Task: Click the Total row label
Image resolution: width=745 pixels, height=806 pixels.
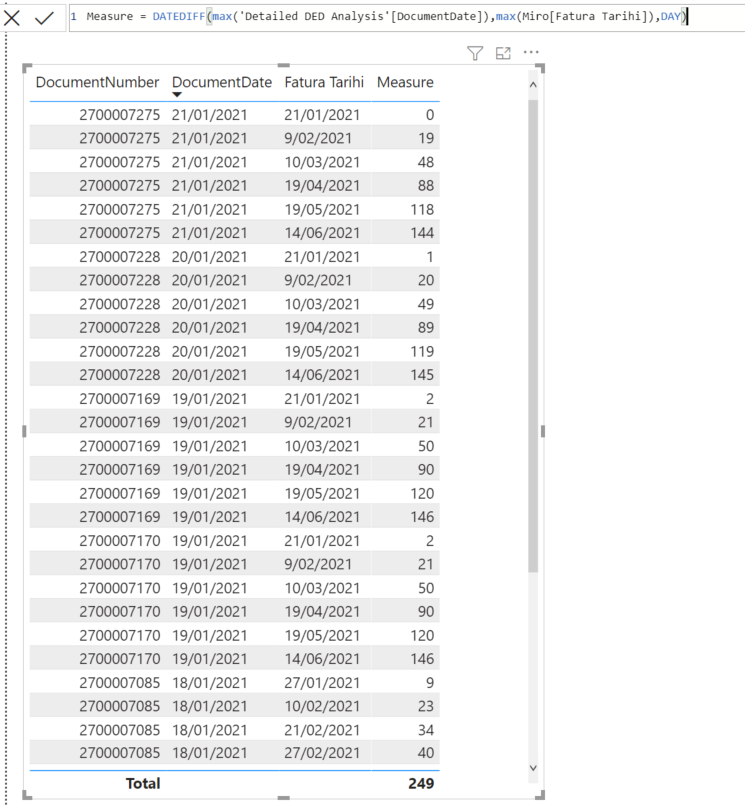Action: (143, 783)
